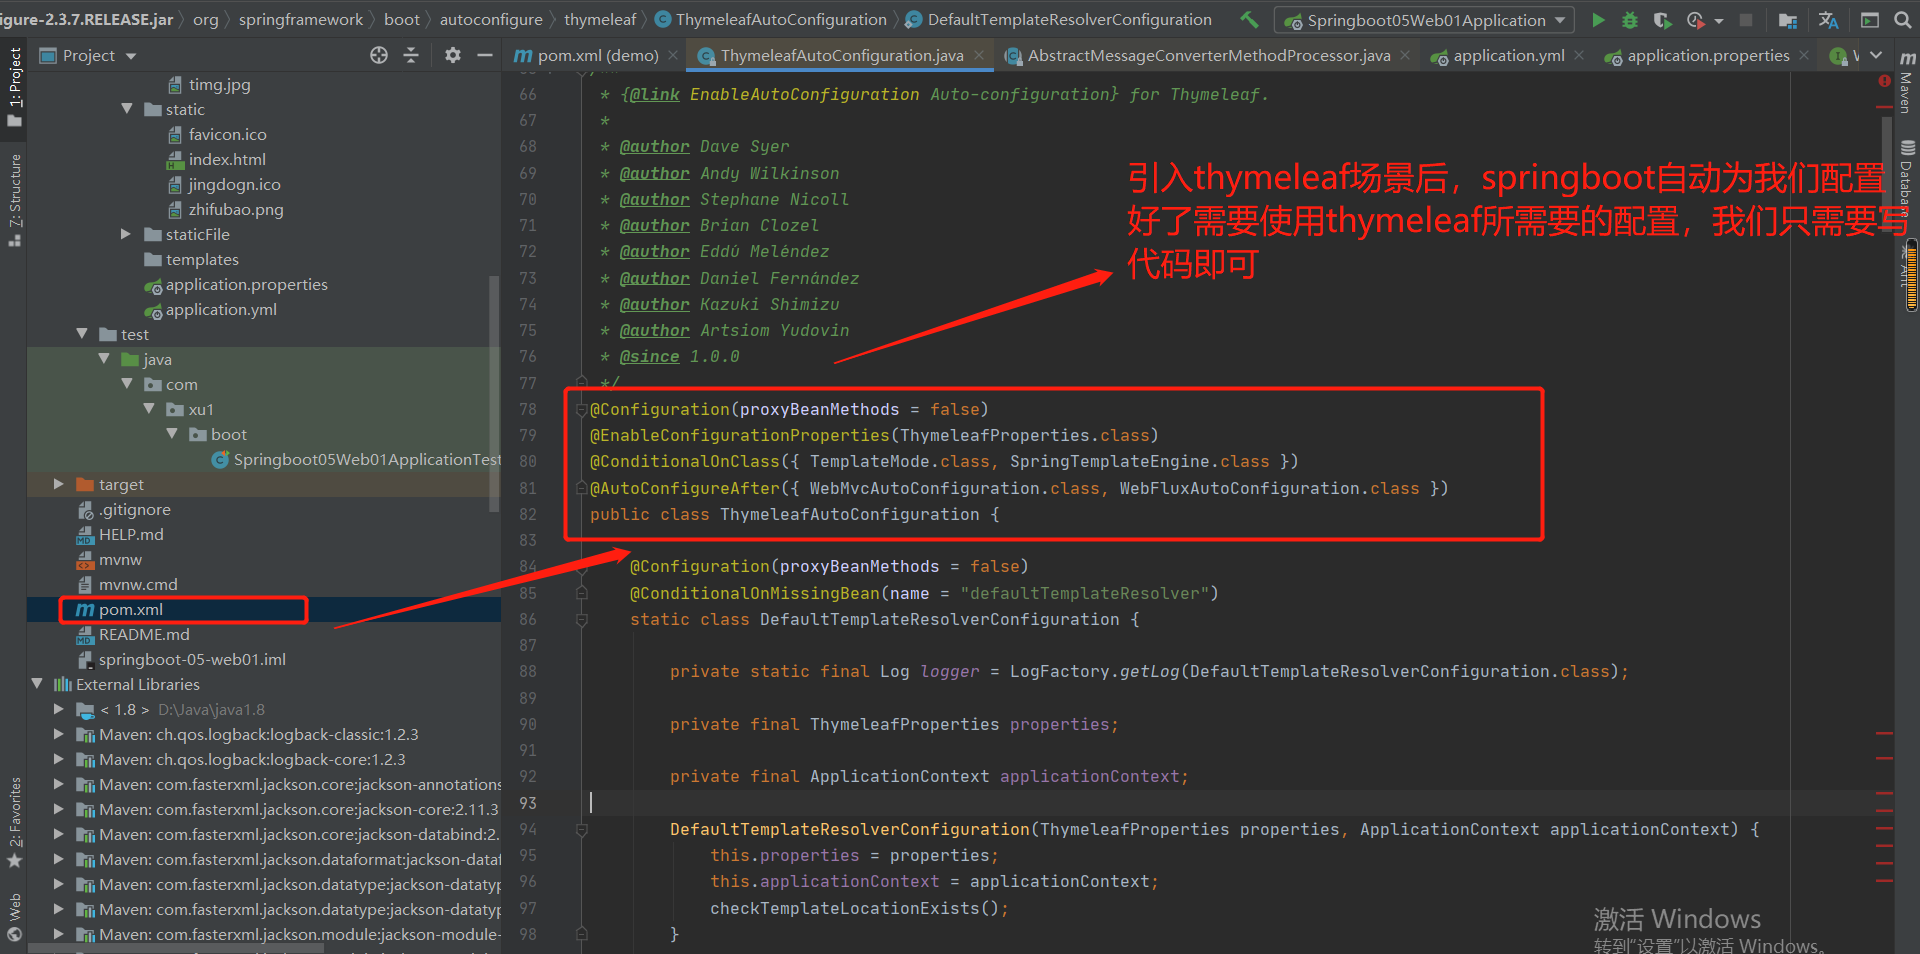Toggle the 1: Project tool window button

(14, 87)
